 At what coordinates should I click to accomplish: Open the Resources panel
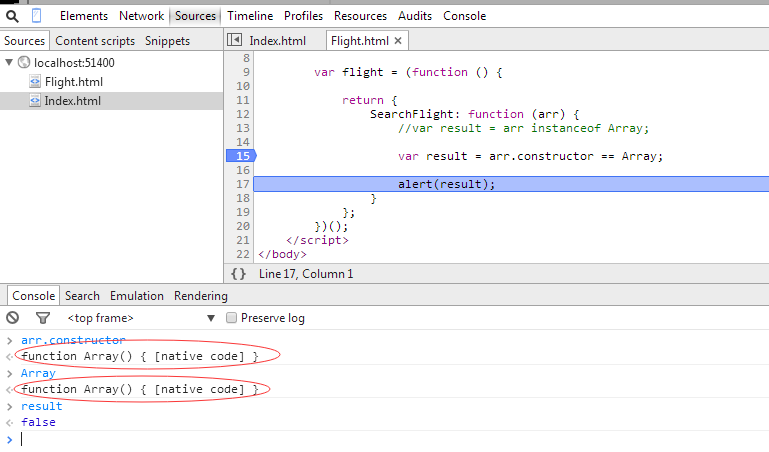[x=360, y=16]
